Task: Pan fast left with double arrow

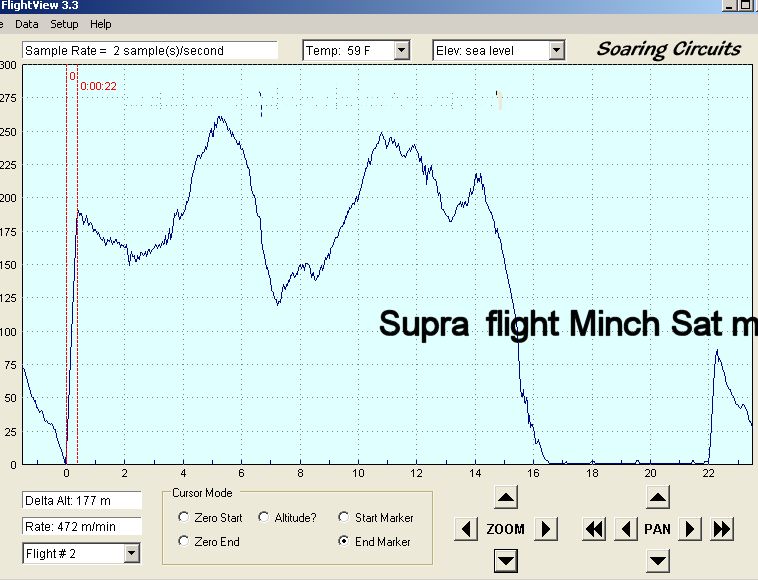Action: pos(594,529)
